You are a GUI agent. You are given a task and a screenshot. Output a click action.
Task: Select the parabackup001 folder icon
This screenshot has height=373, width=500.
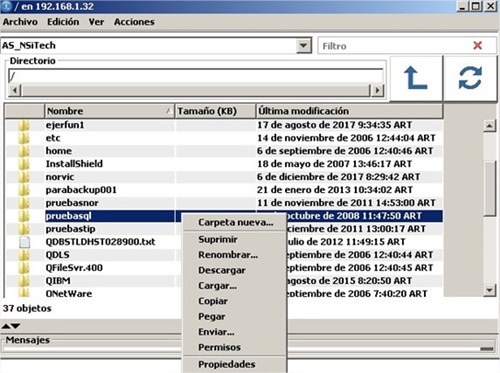(x=24, y=190)
